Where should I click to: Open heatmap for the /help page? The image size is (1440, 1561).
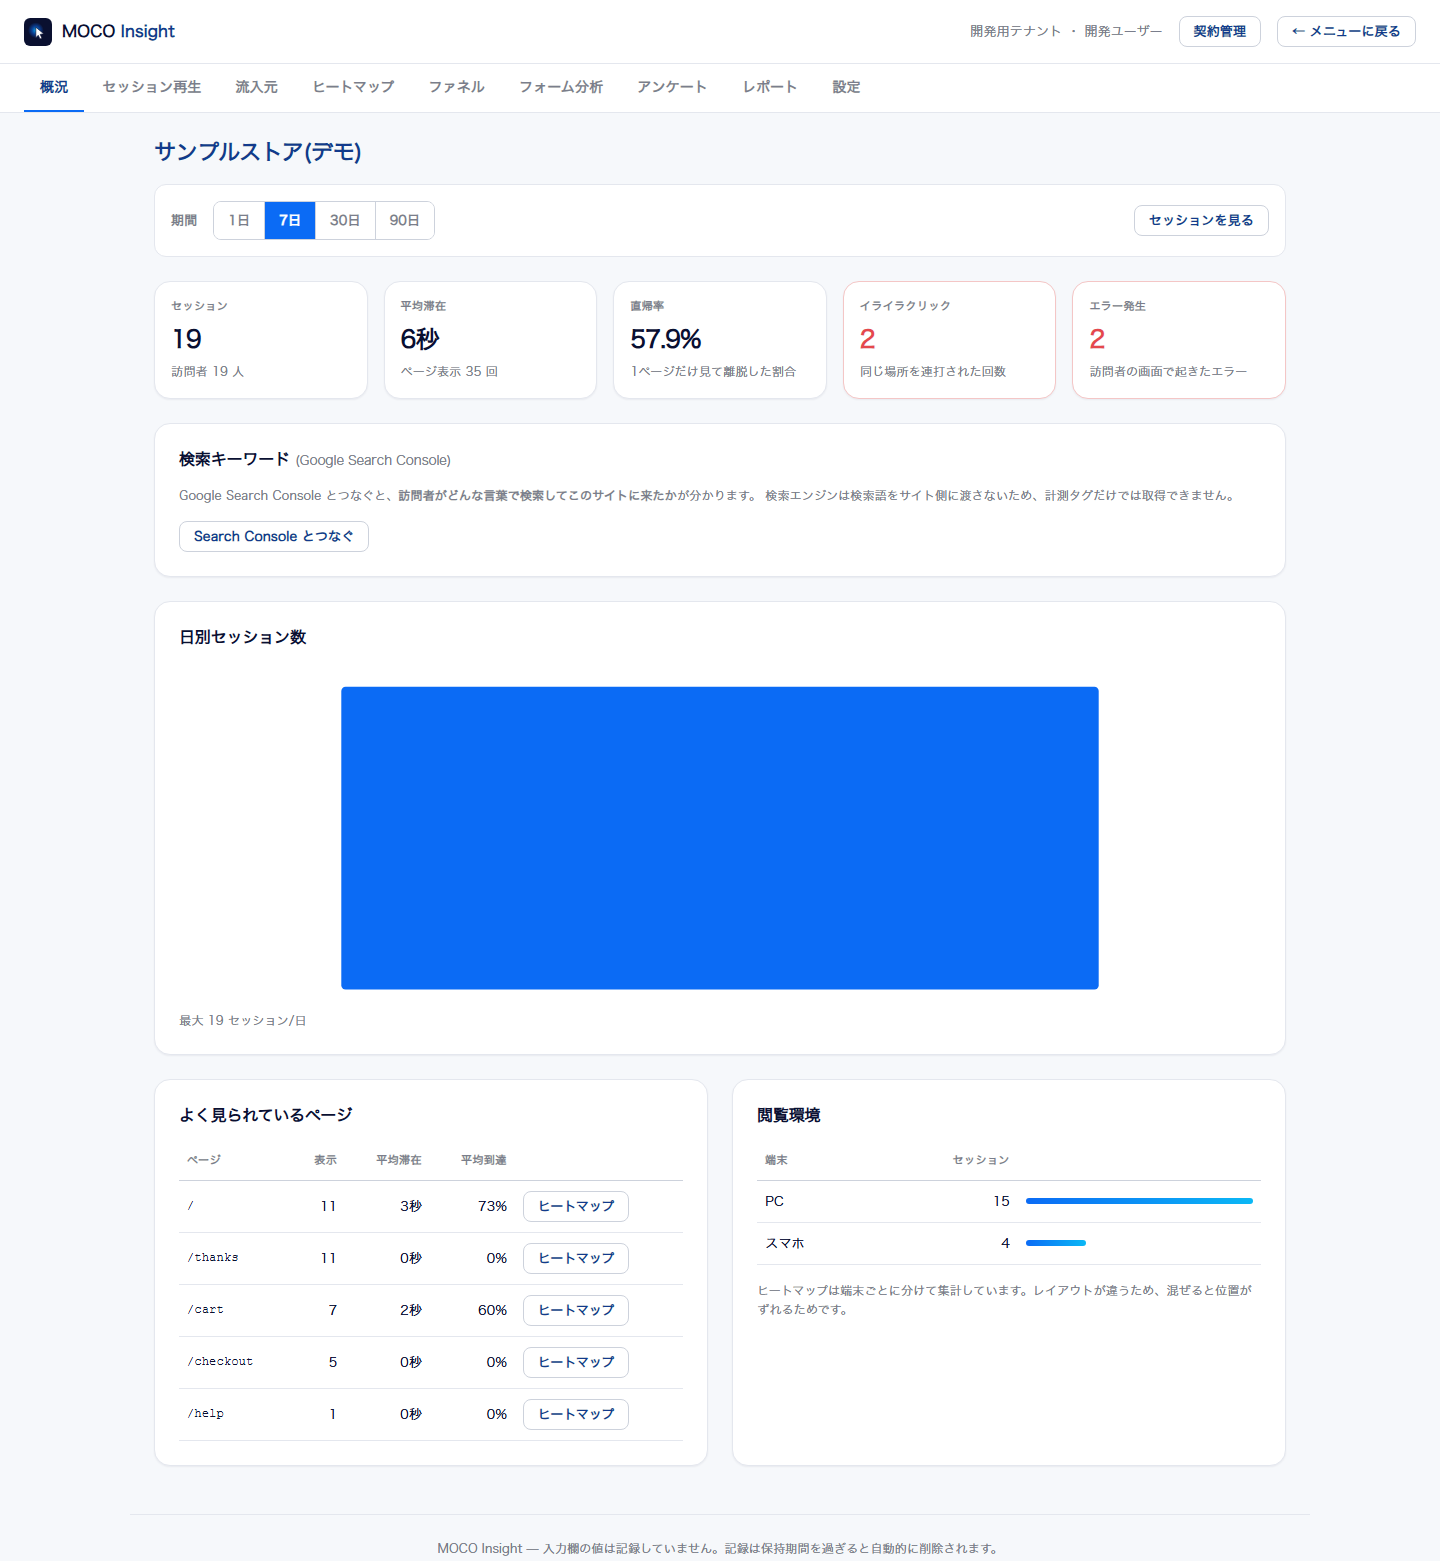576,1414
